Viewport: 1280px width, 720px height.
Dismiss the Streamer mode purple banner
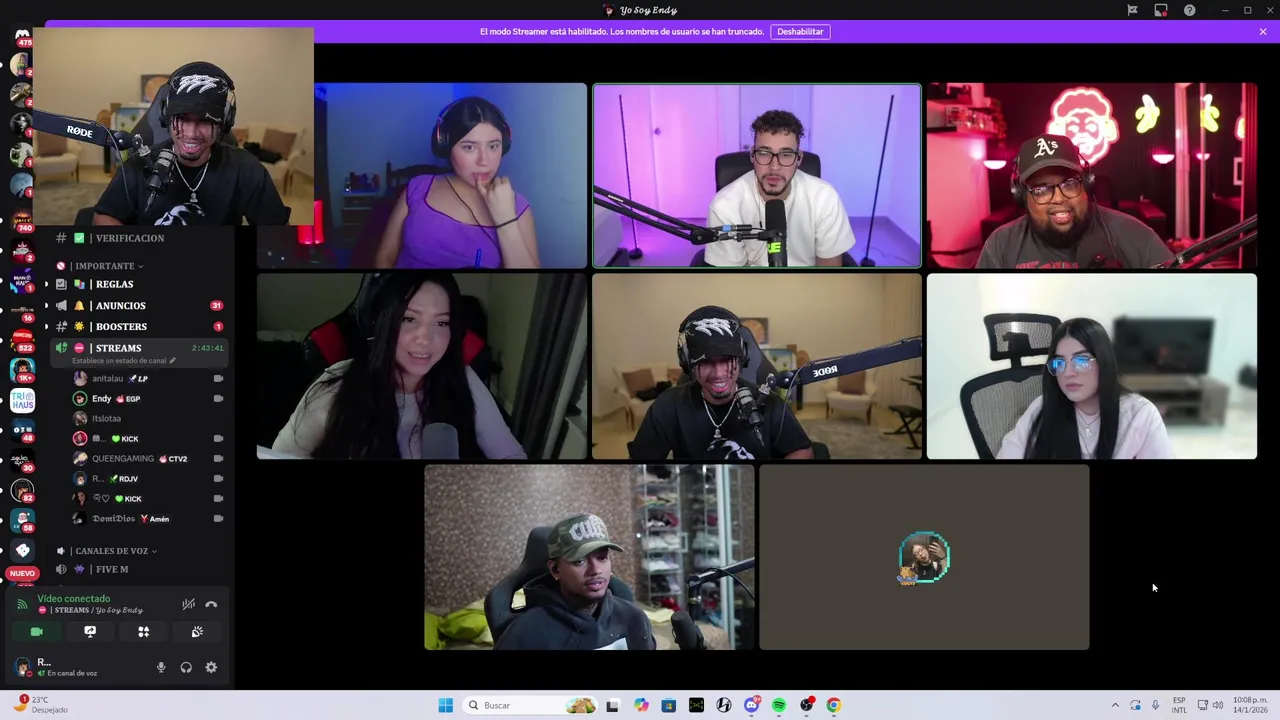click(x=1263, y=32)
